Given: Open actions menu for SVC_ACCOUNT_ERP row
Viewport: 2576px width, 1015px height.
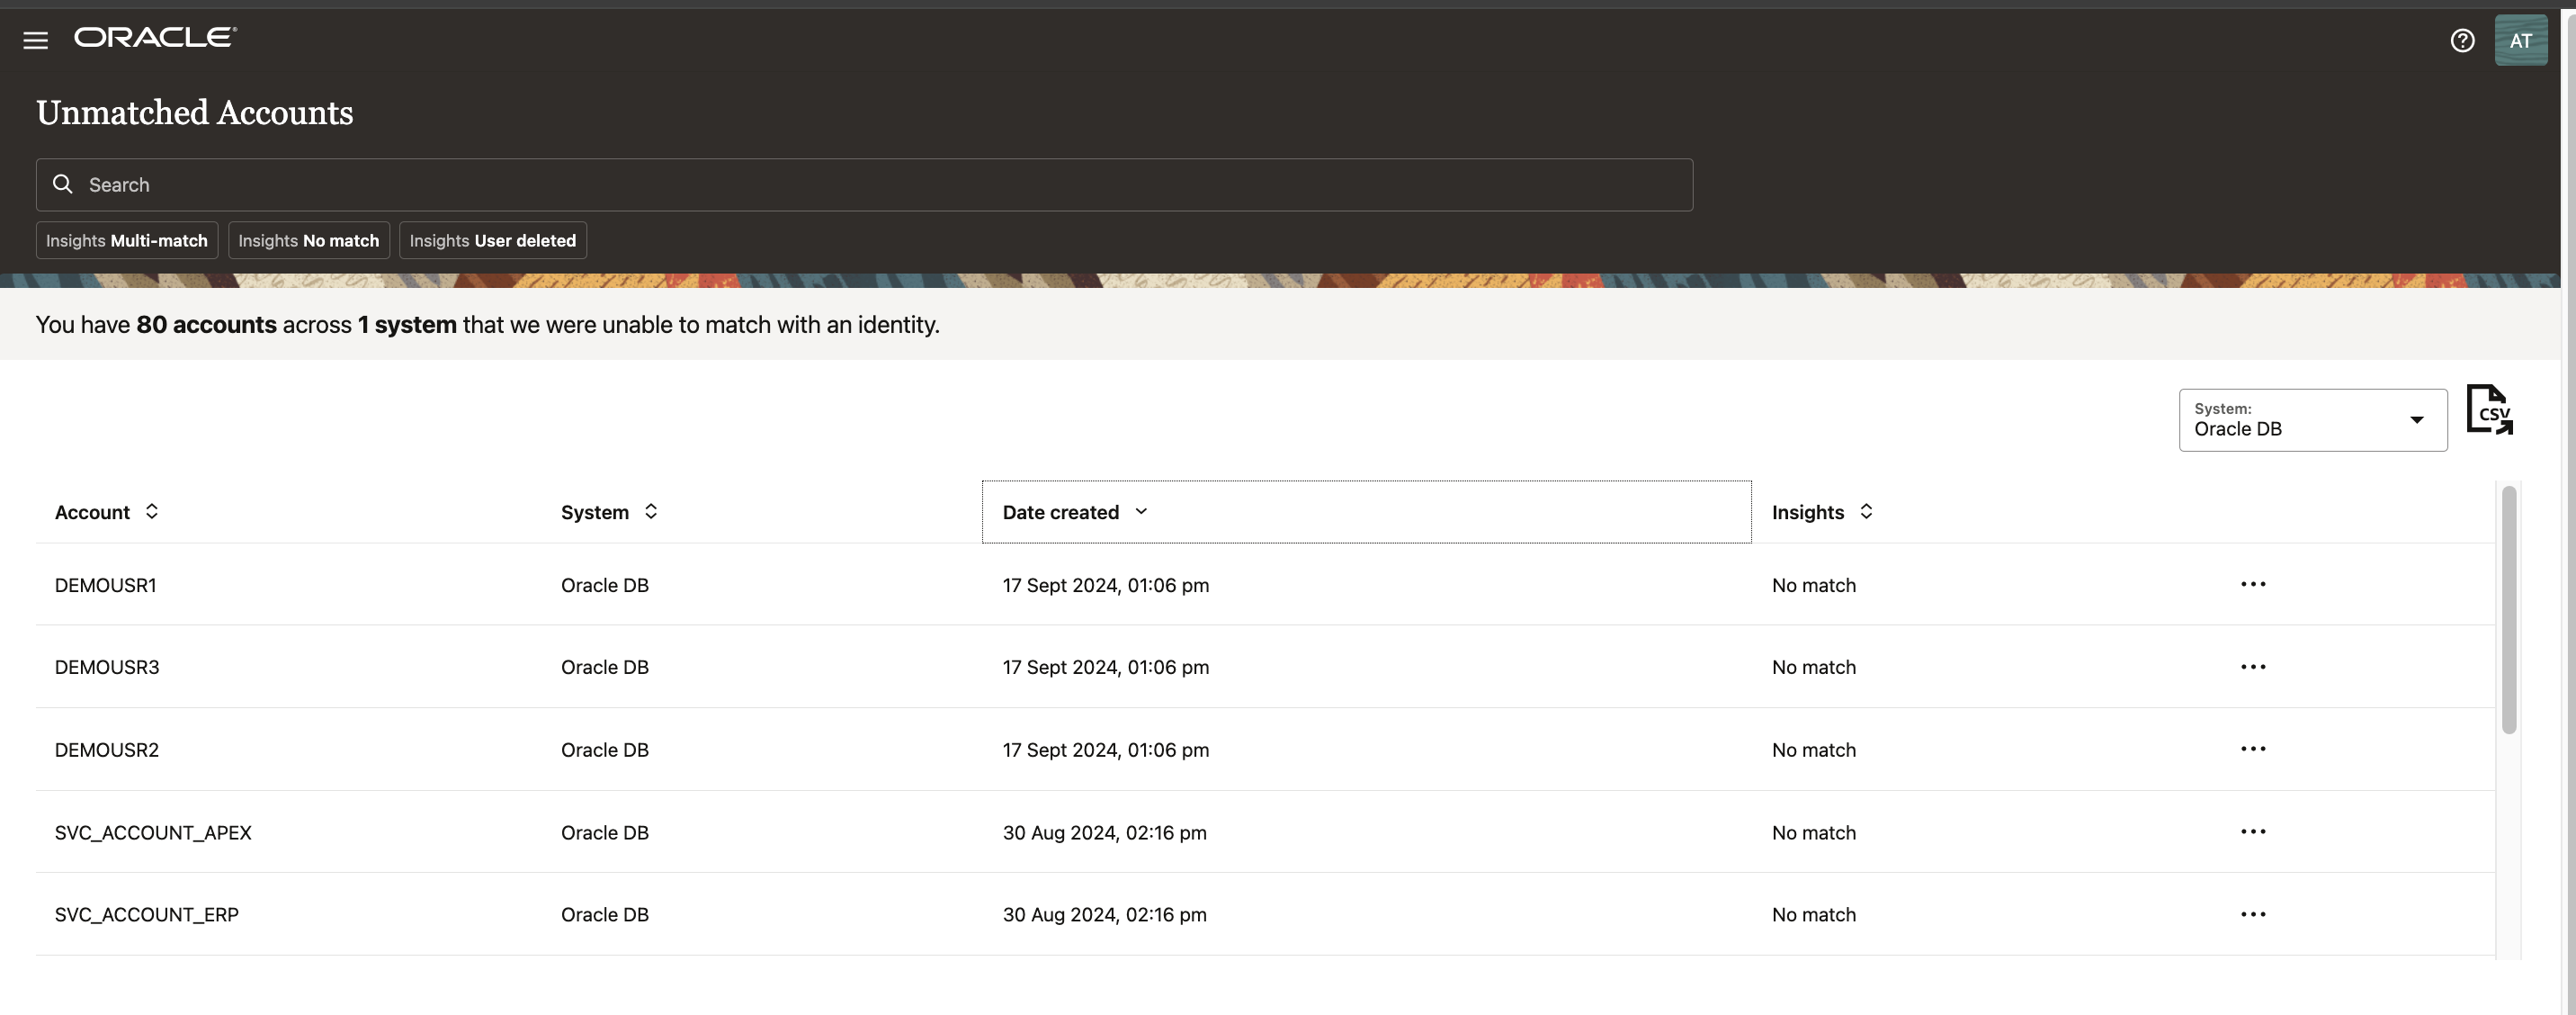Looking at the screenshot, I should 2252,914.
